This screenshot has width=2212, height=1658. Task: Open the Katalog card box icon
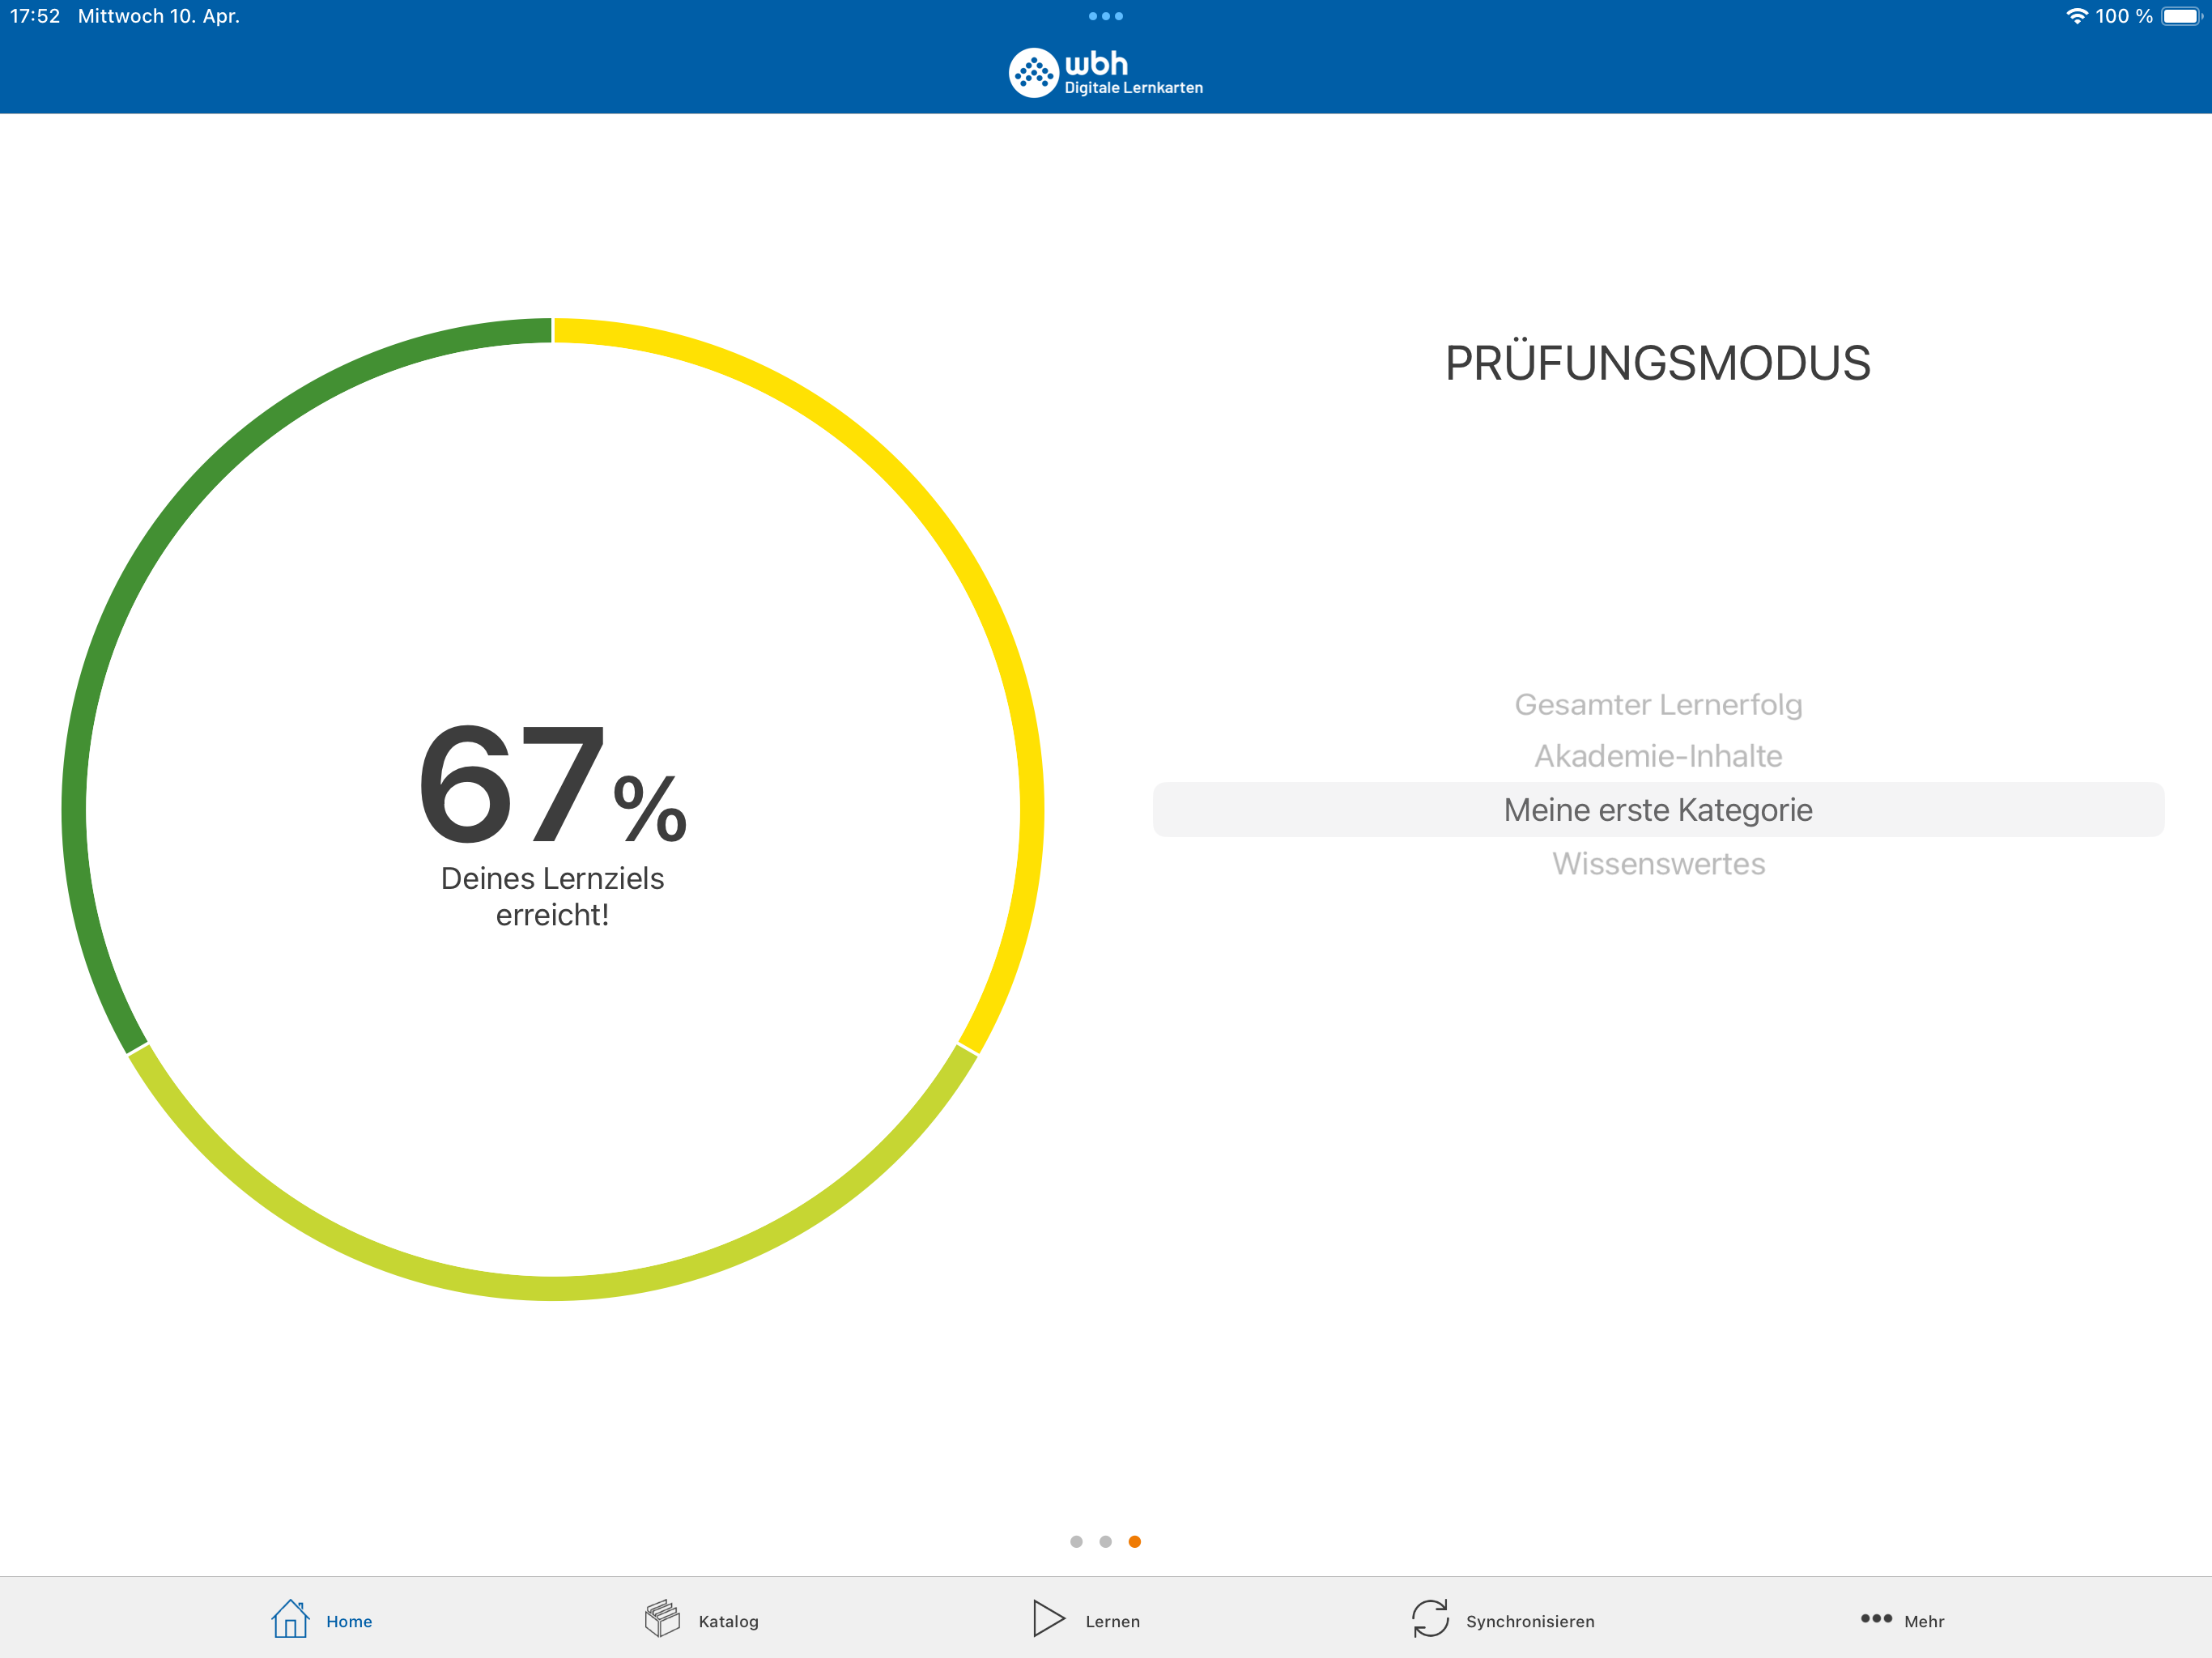[662, 1618]
